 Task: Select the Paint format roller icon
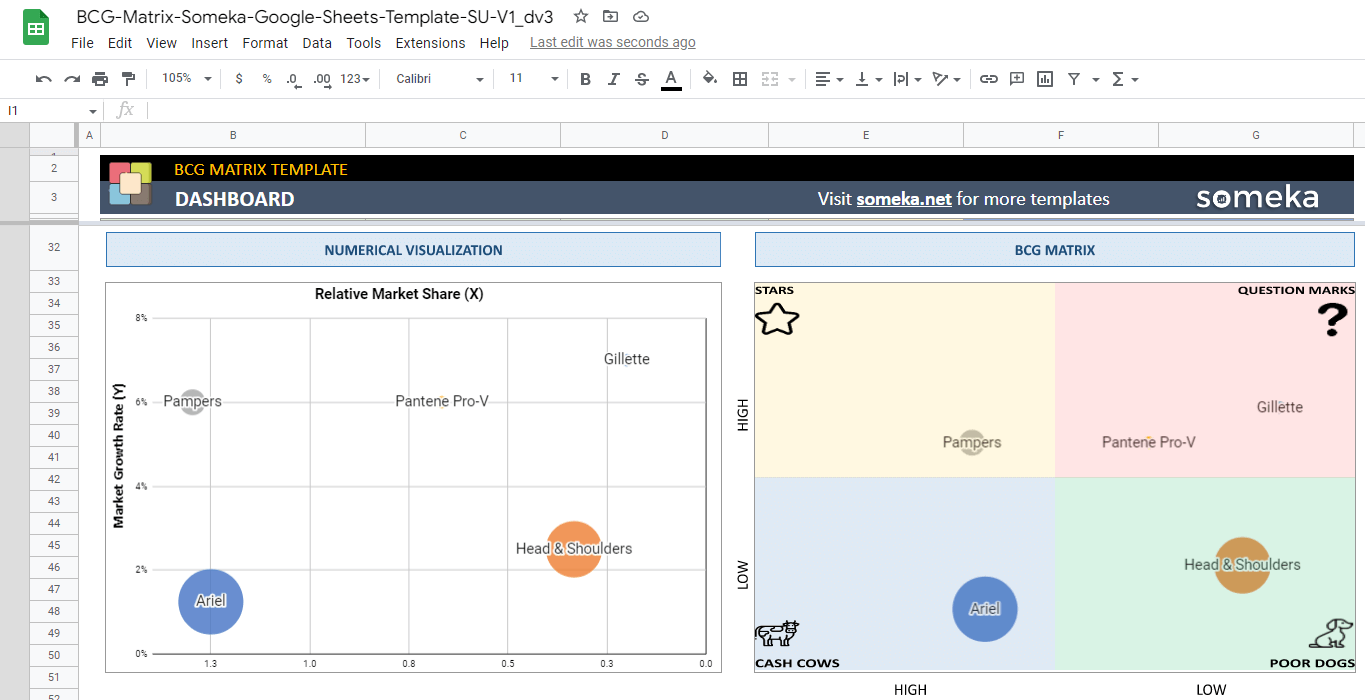[x=128, y=79]
